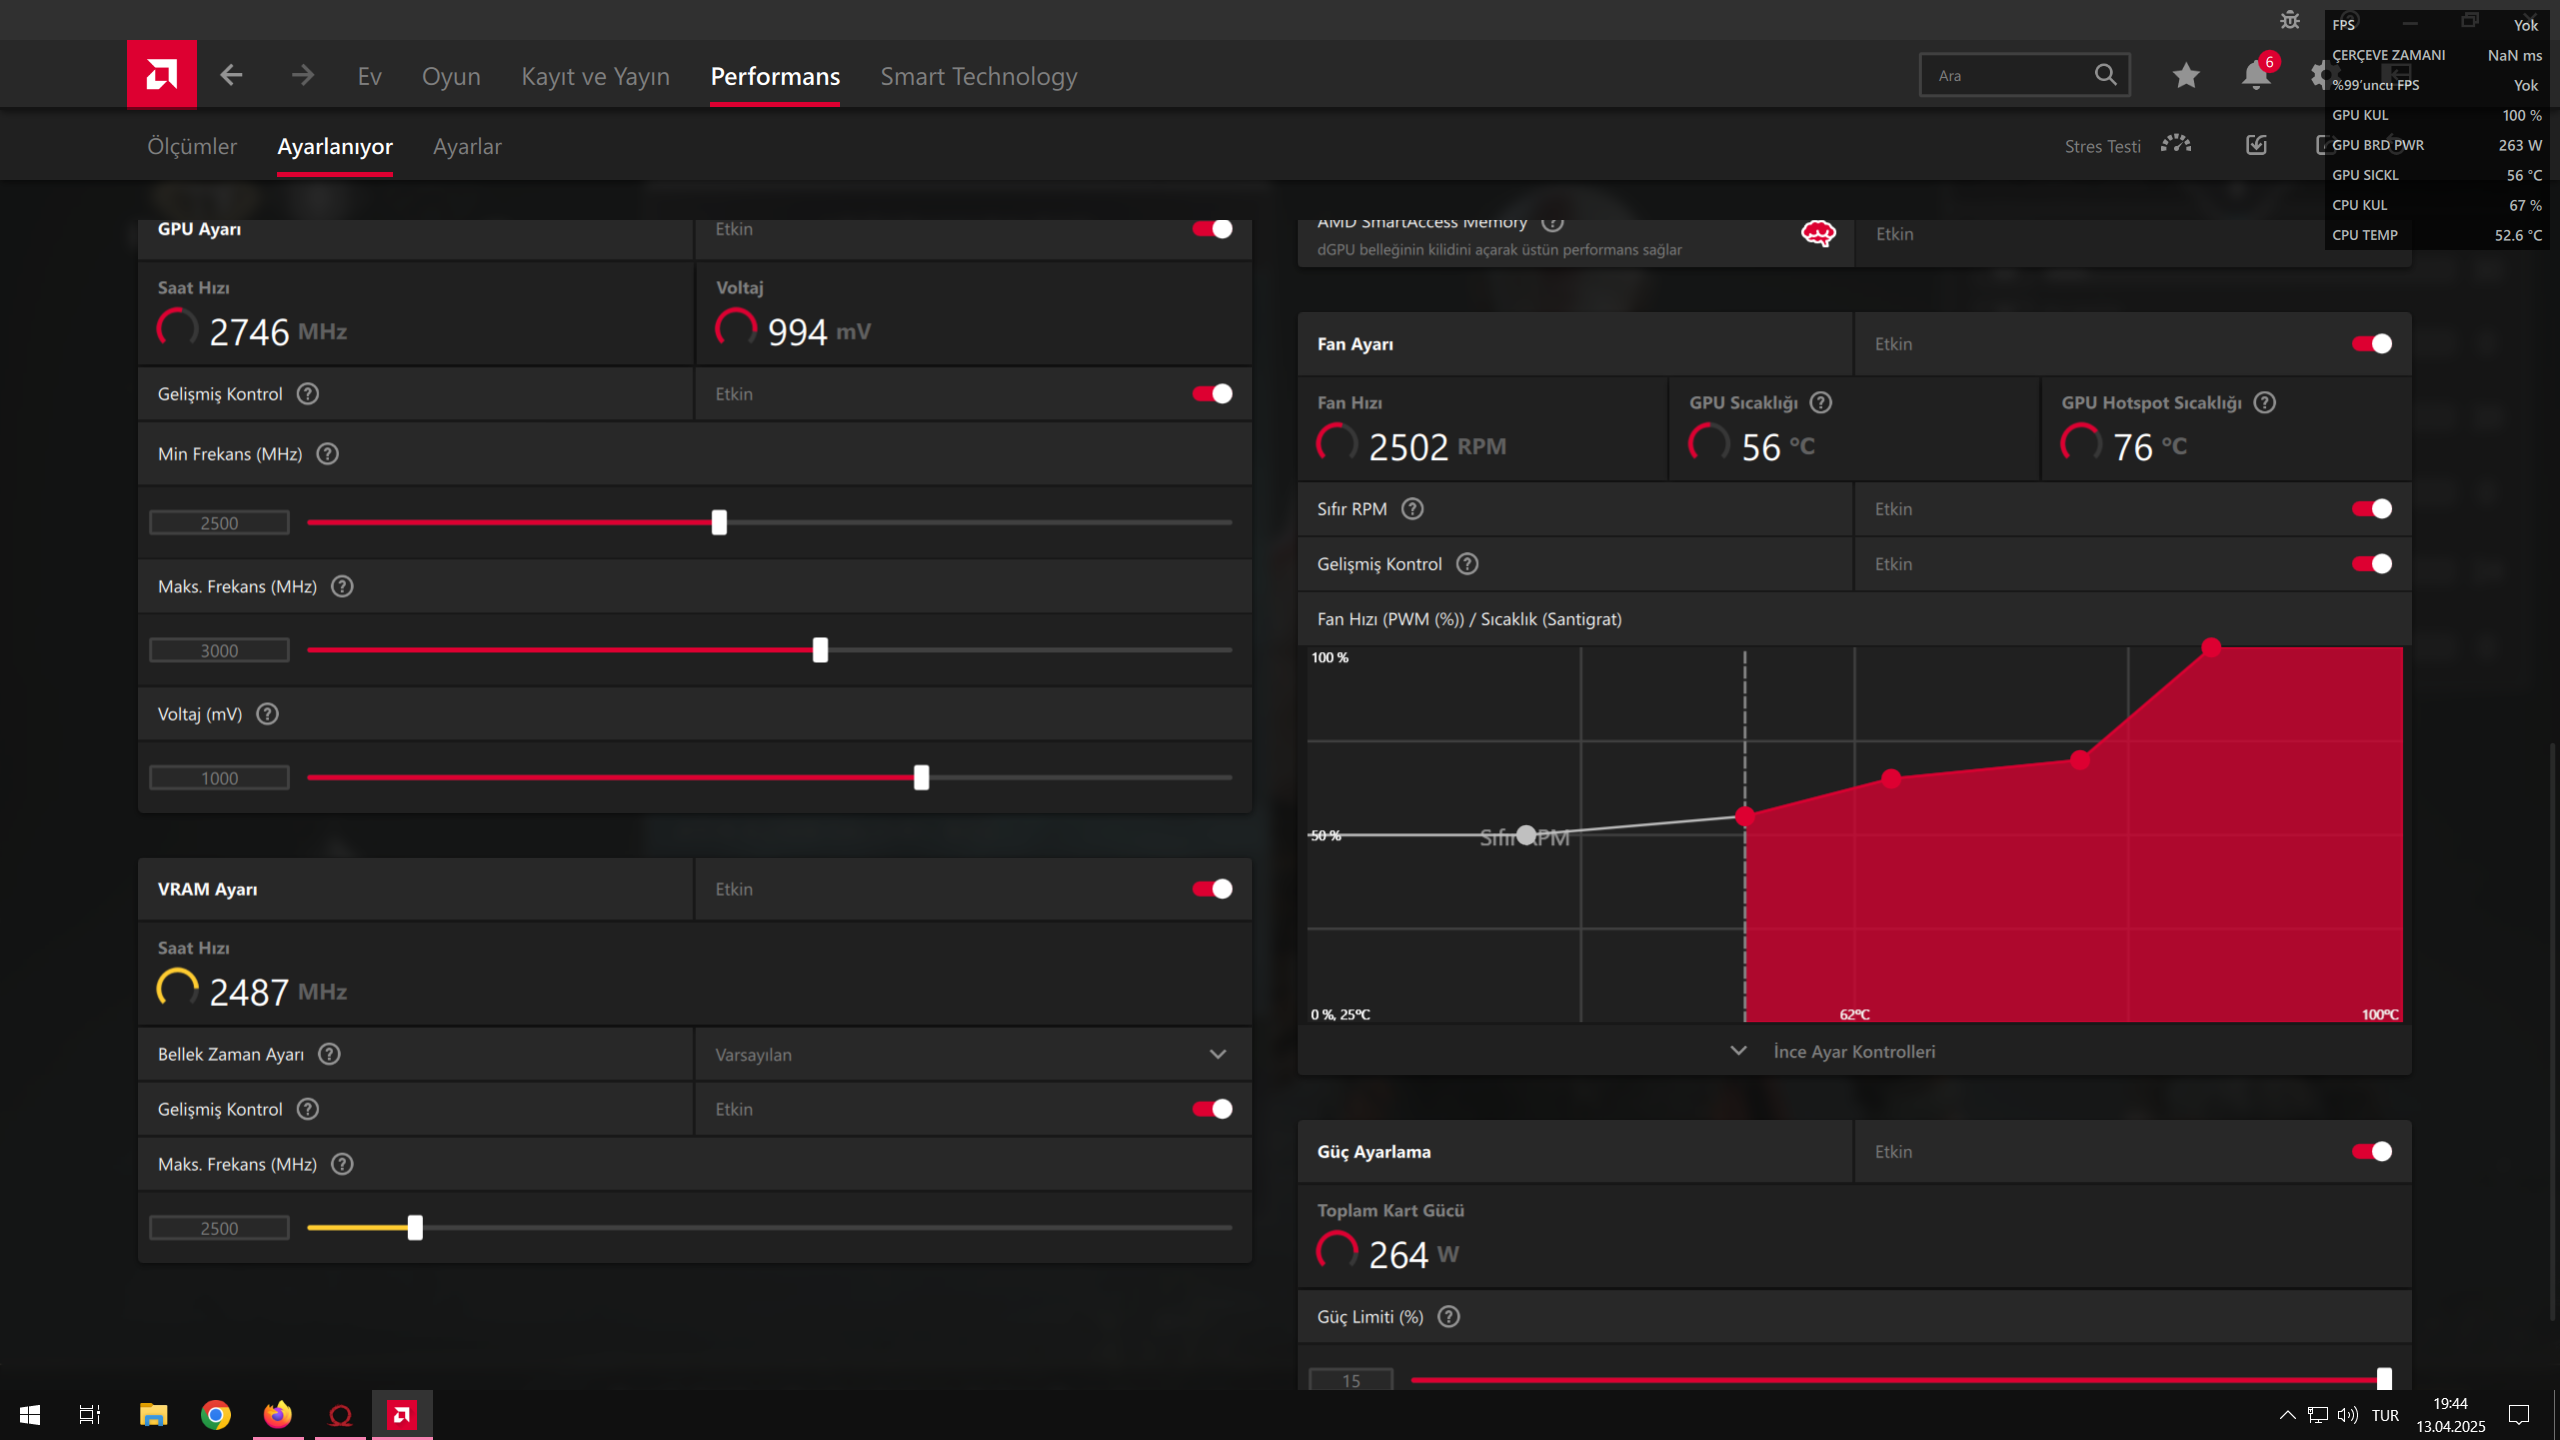Click the Stres Testi gauge icon
Image resolution: width=2560 pixels, height=1440 pixels.
click(x=2176, y=145)
